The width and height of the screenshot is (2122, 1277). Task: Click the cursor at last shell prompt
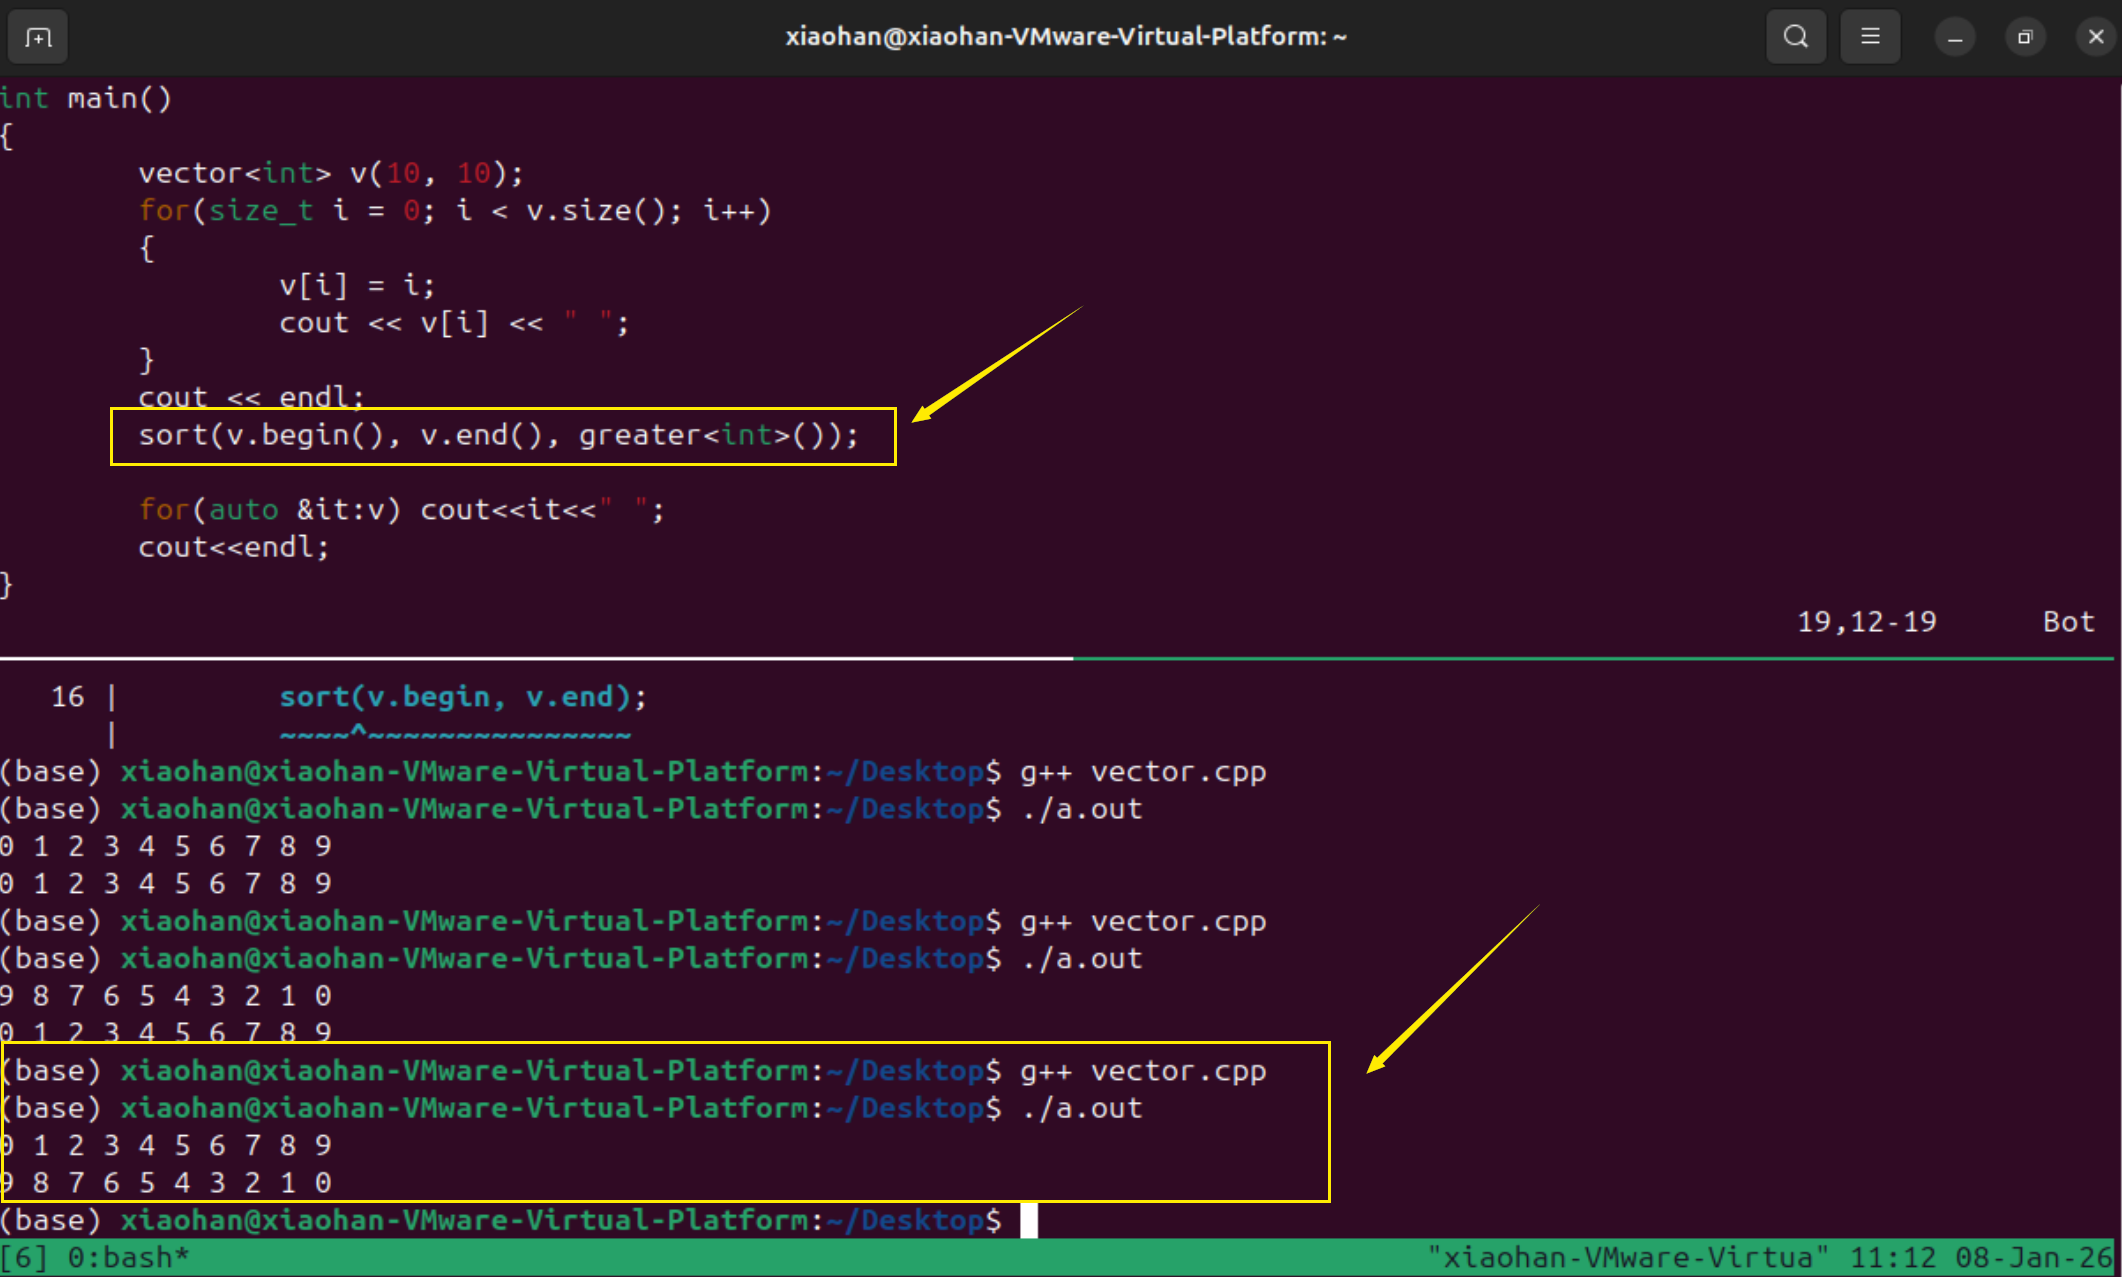coord(1029,1220)
